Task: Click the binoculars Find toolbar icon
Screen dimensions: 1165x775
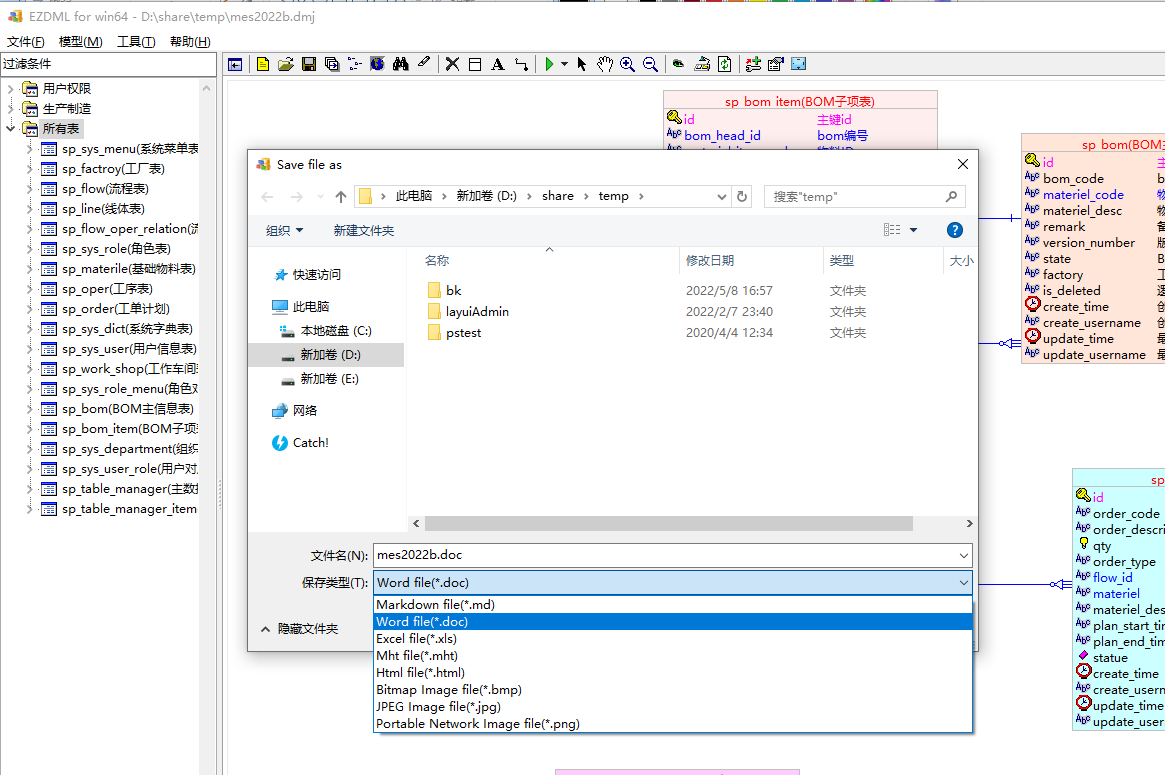Action: pyautogui.click(x=400, y=65)
